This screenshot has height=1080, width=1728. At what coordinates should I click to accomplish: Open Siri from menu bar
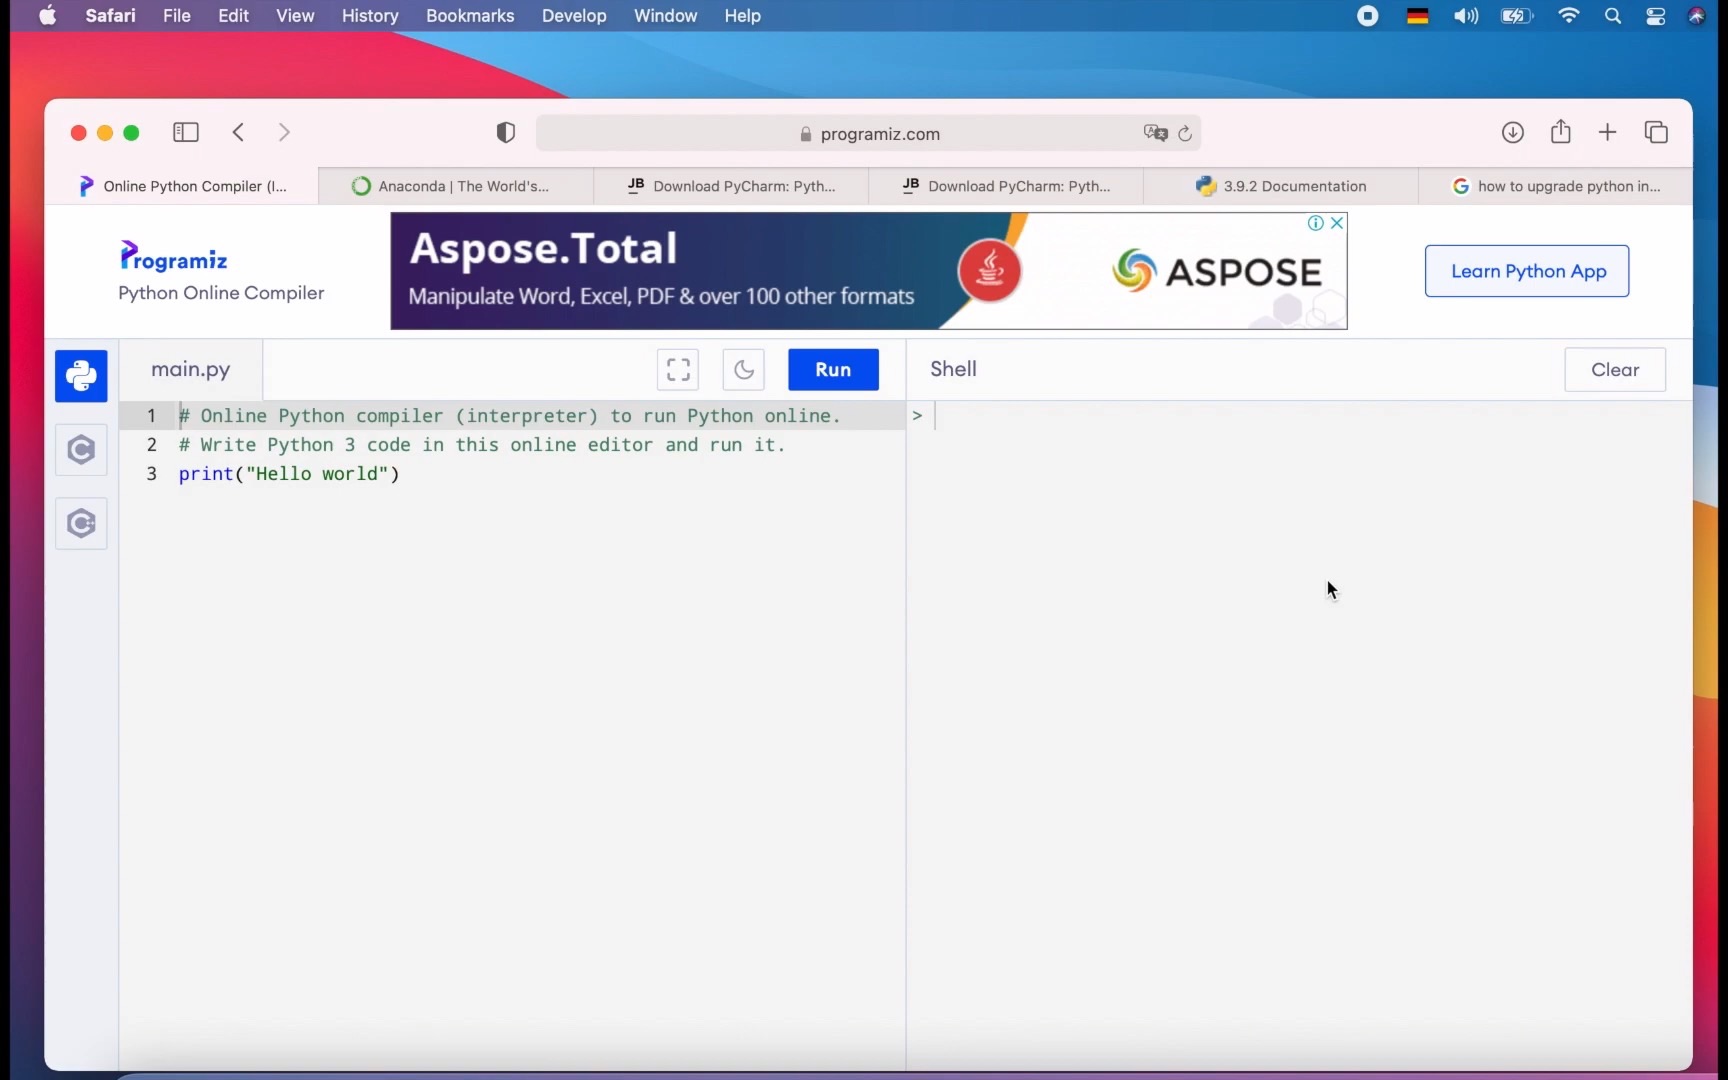[1697, 16]
